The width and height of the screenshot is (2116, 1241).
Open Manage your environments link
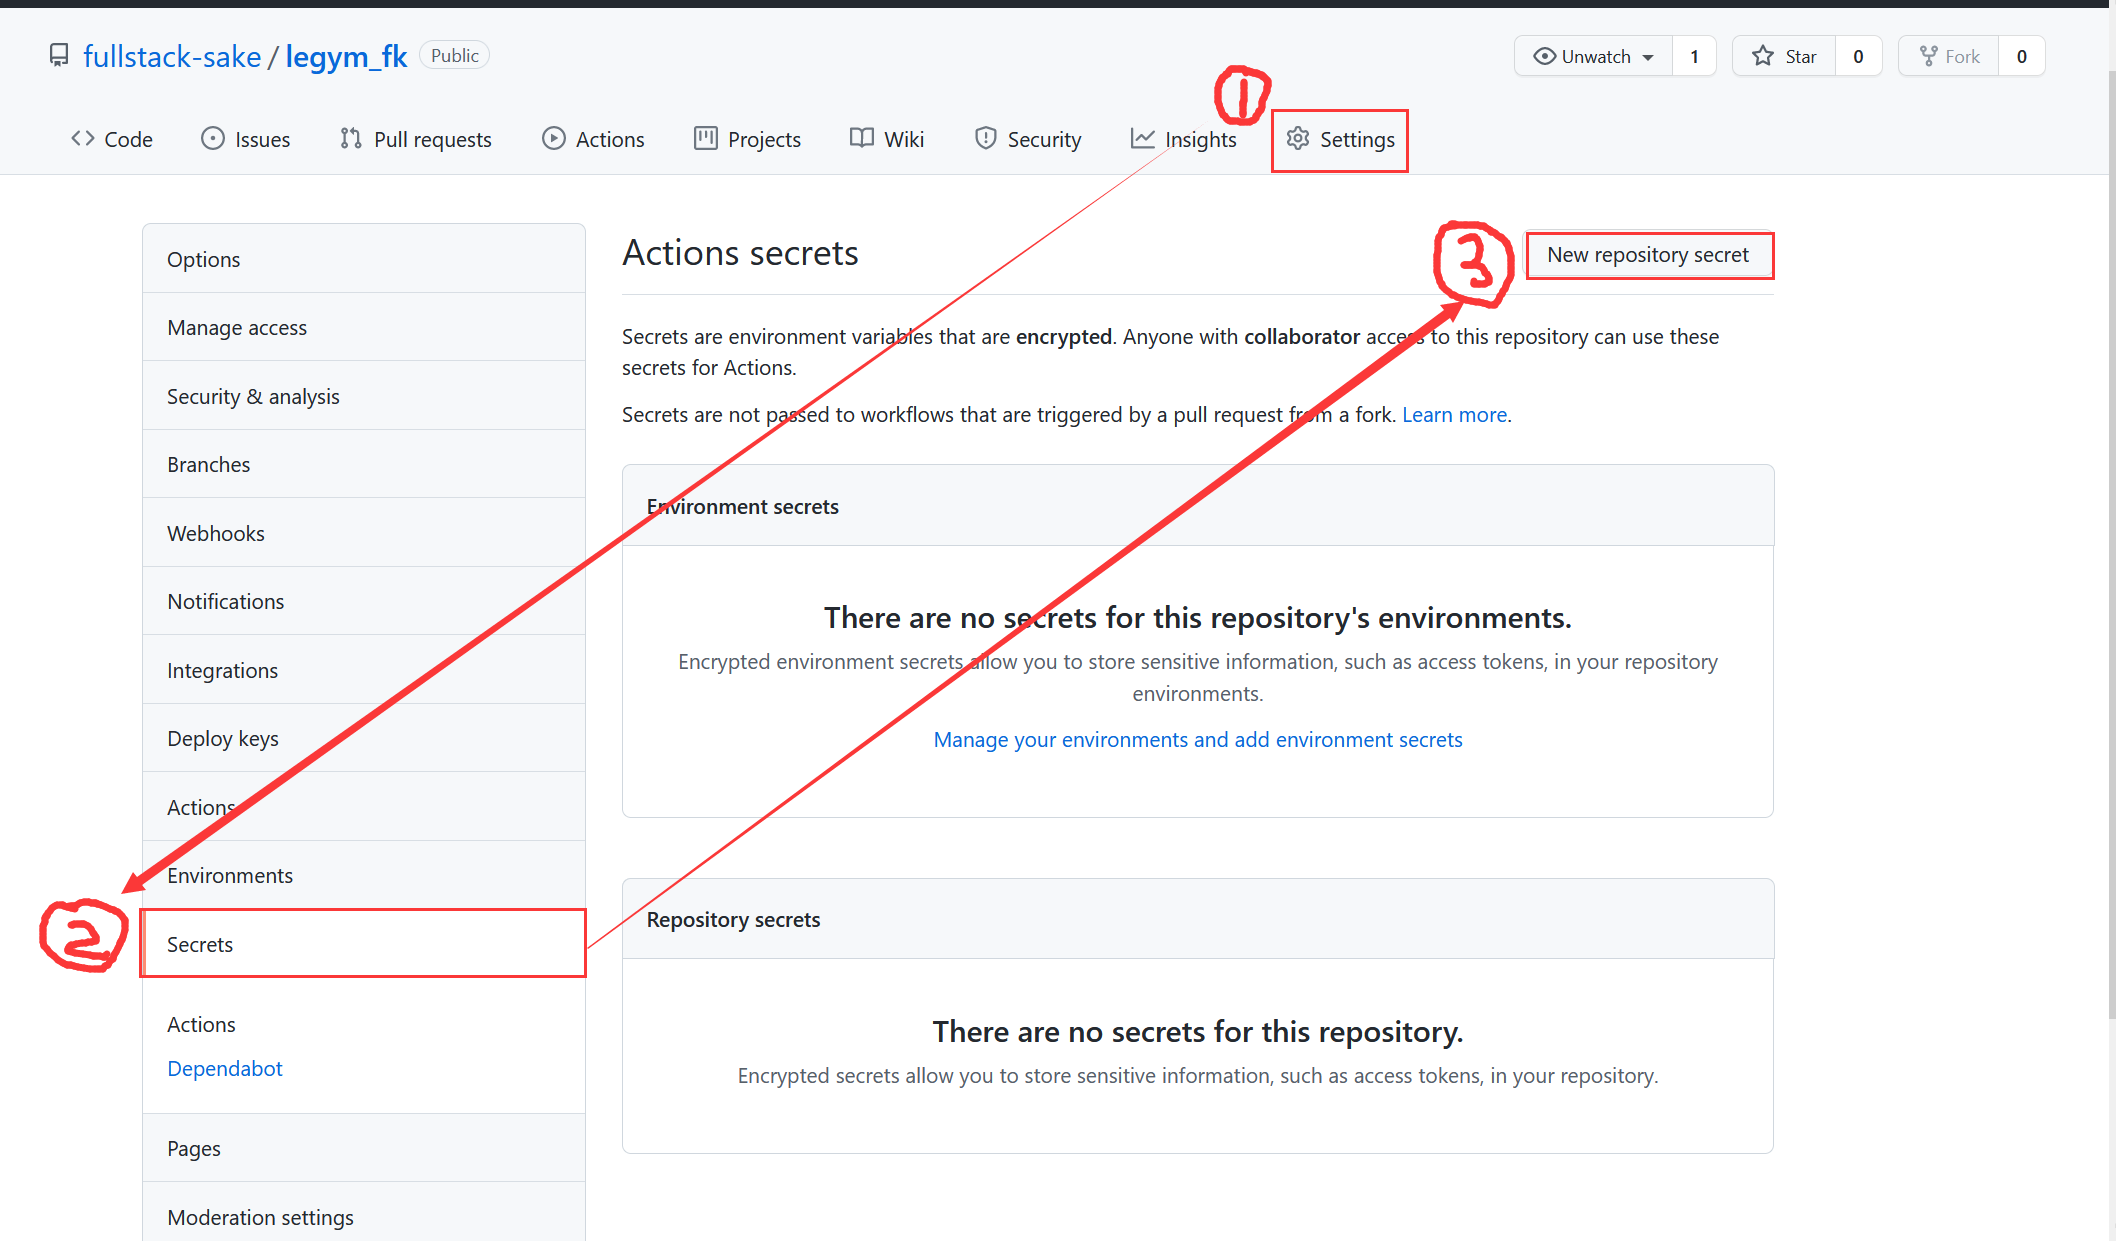[x=1197, y=740]
